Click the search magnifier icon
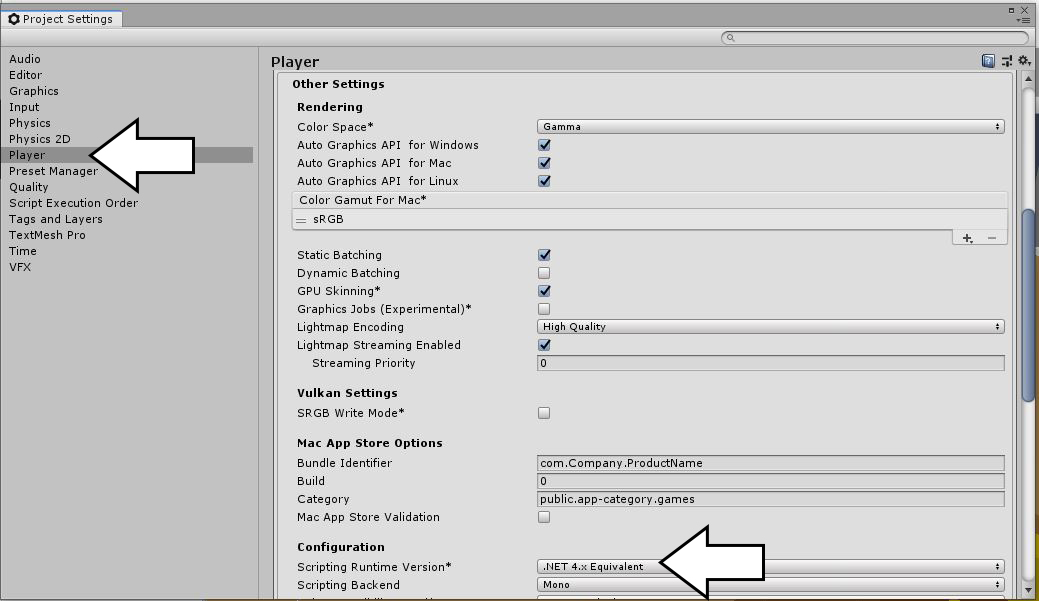The width and height of the screenshot is (1039, 601). coord(731,38)
